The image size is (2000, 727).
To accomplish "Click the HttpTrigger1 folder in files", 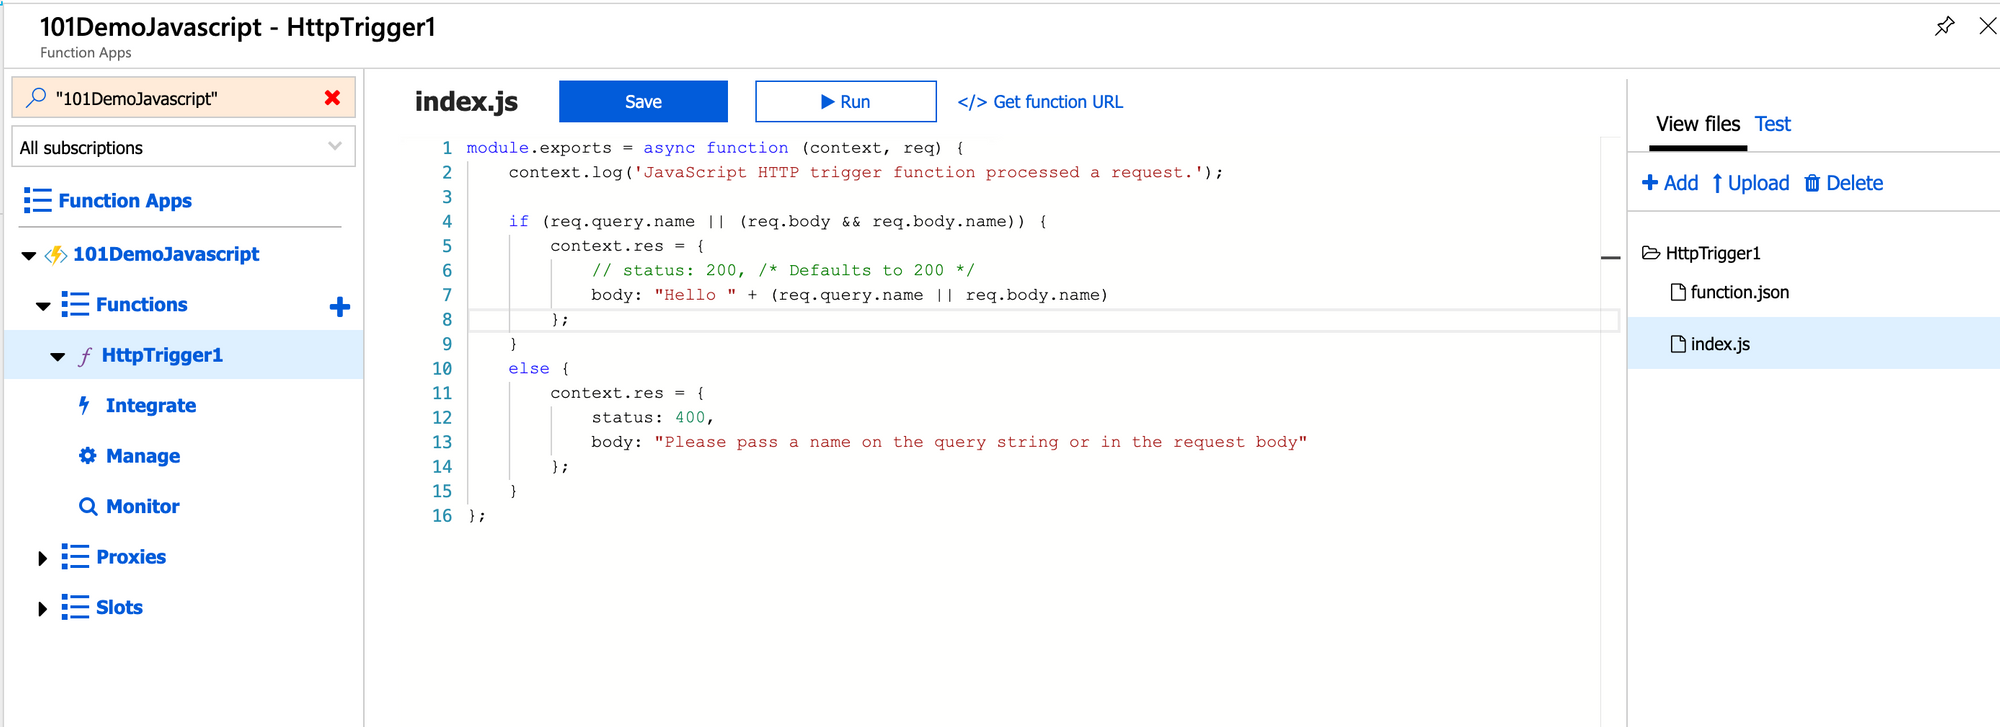I will 1702,253.
